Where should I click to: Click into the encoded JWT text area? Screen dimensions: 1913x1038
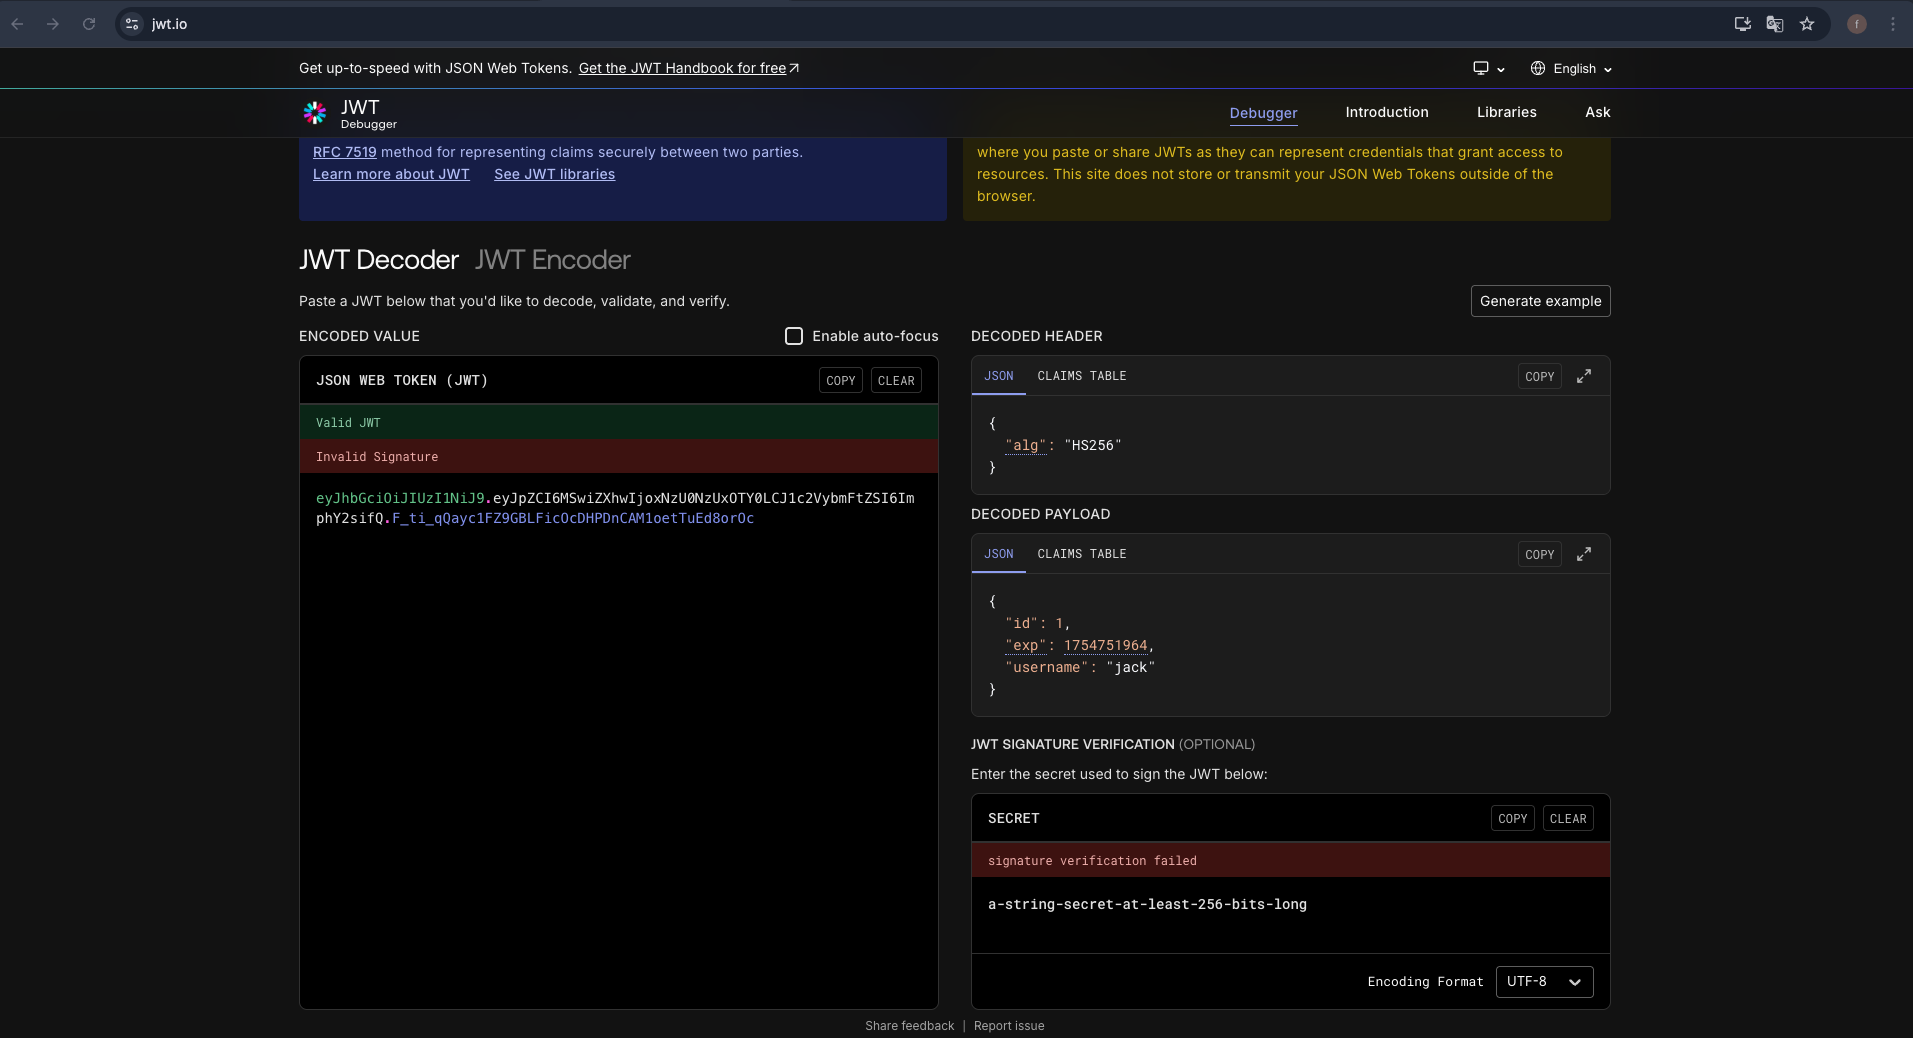[619, 740]
